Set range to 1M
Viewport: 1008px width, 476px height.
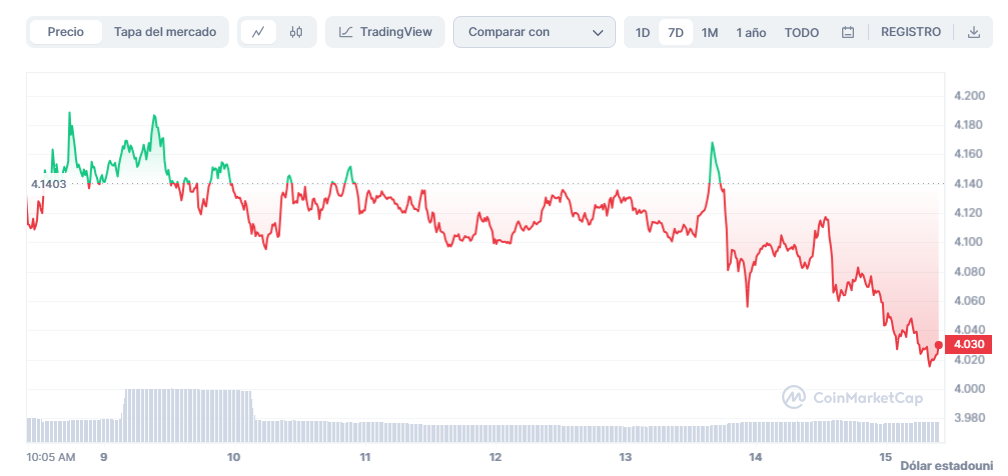click(709, 32)
